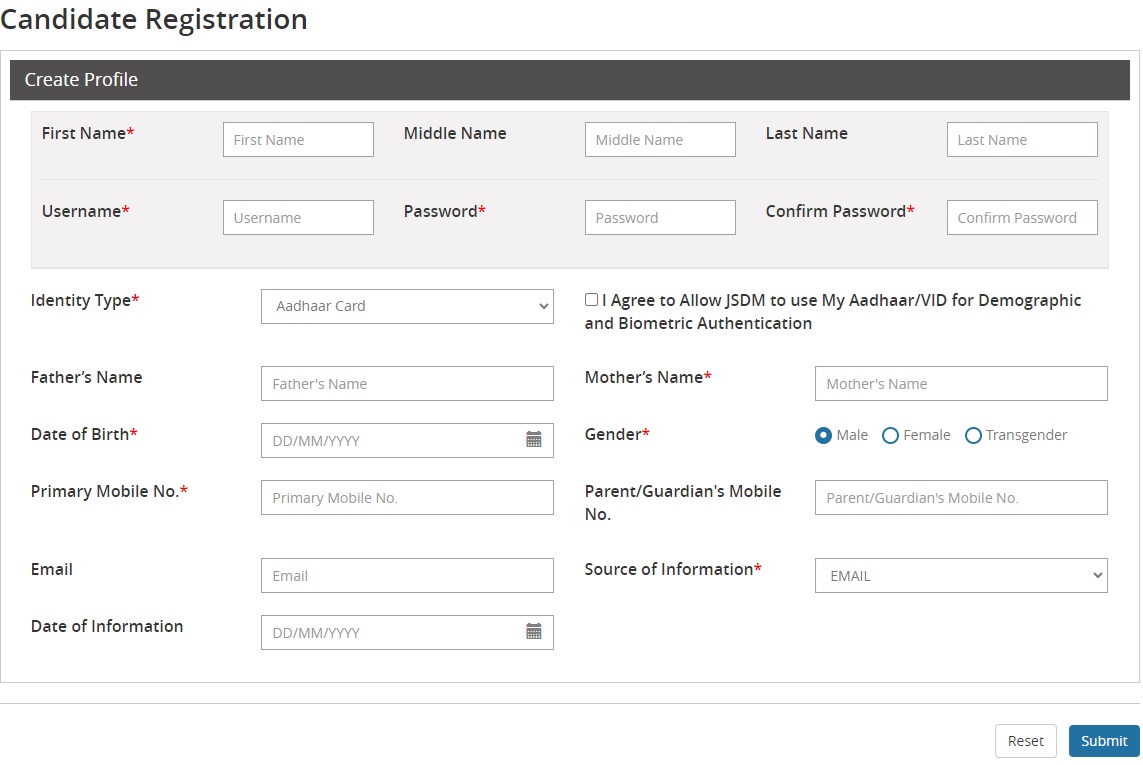Screen dimensions: 1143x765
Task: Open the Identity Type dropdown
Action: [406, 306]
